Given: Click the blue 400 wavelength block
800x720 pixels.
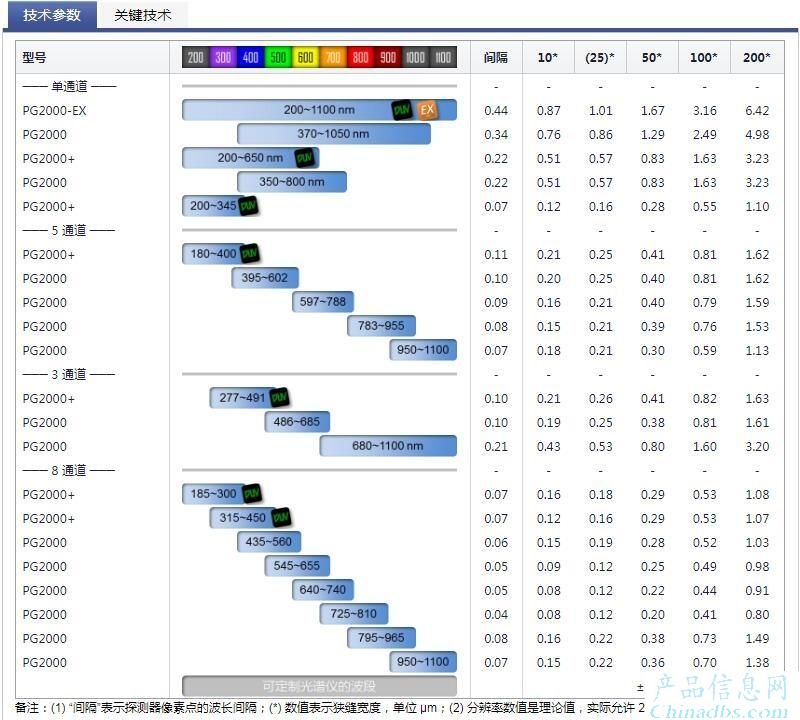Looking at the screenshot, I should click(x=251, y=57).
